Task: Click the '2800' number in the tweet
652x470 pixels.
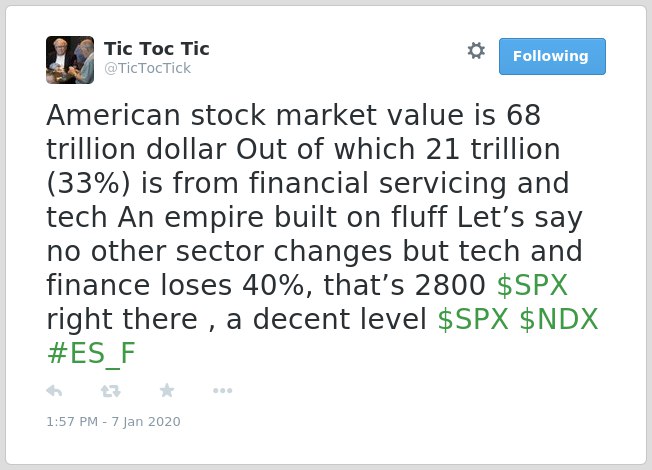Action: tap(450, 285)
